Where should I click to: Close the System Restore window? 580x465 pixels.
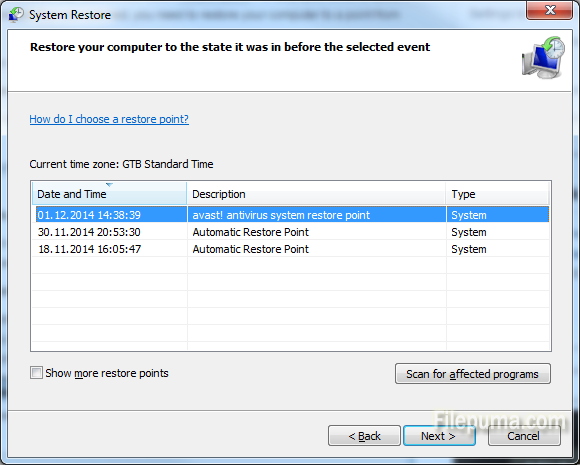[x=549, y=10]
